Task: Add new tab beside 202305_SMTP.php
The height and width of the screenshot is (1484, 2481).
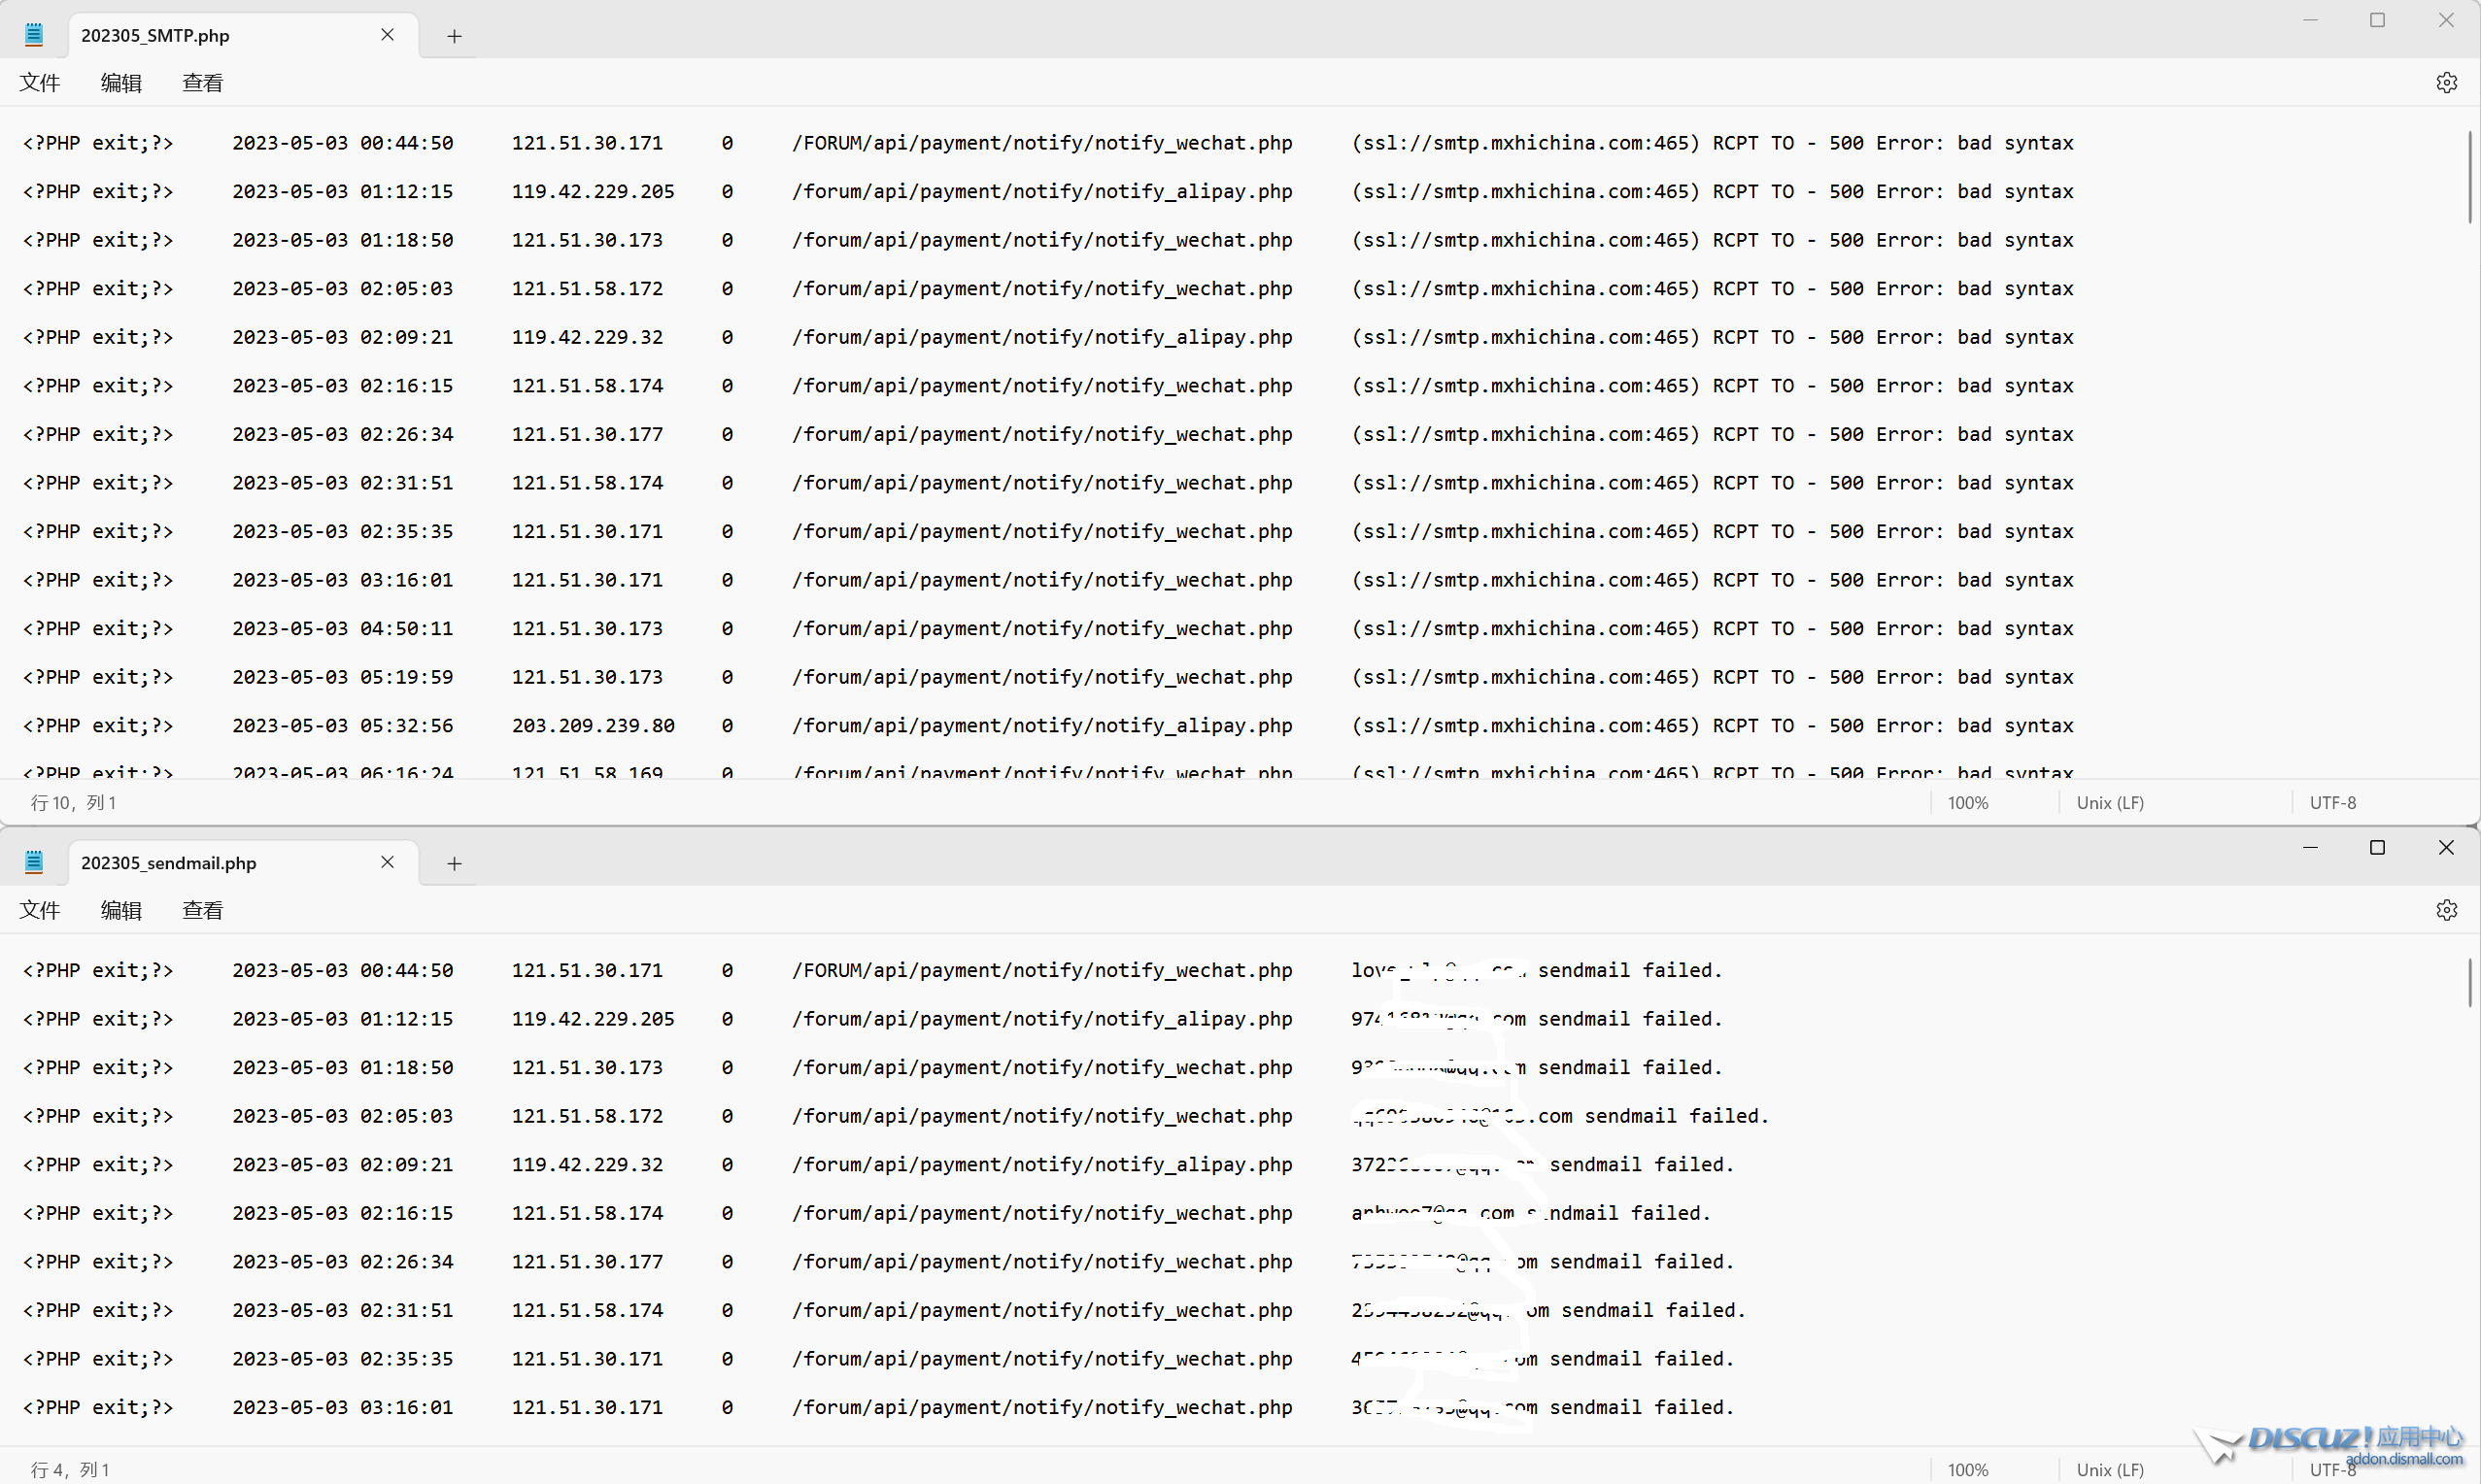Action: tap(454, 36)
